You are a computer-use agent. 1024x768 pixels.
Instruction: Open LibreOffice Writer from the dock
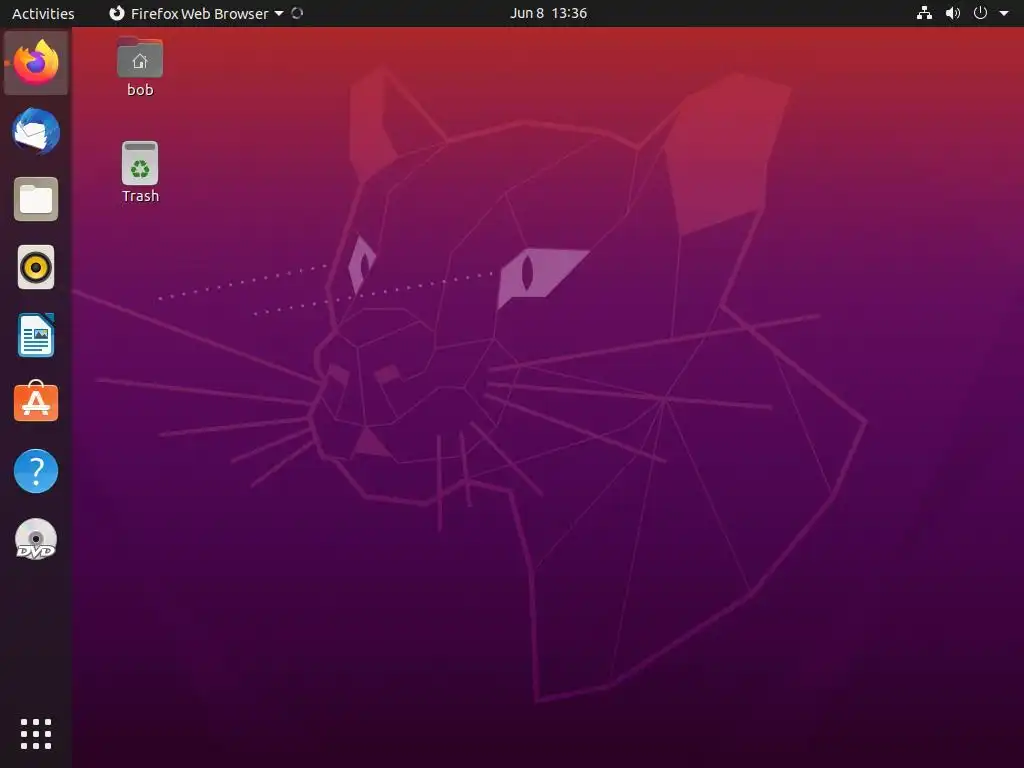coord(36,335)
